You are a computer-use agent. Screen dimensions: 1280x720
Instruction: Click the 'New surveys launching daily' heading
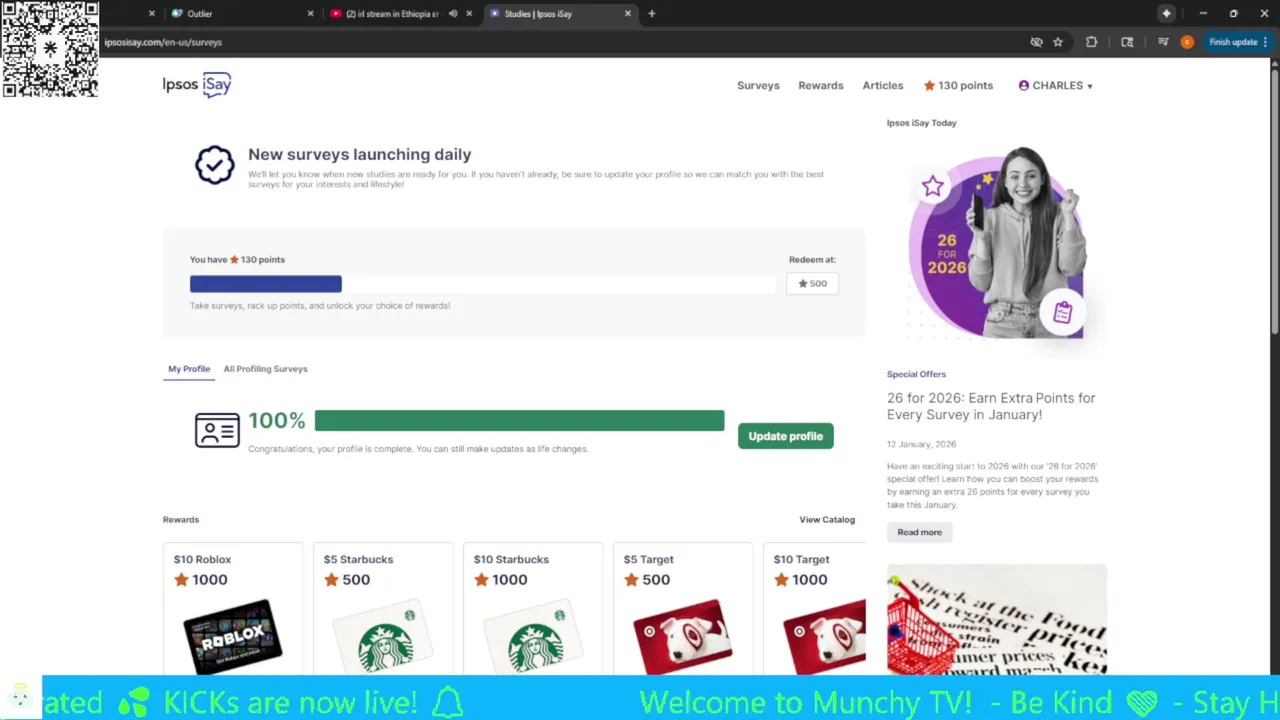coord(359,155)
